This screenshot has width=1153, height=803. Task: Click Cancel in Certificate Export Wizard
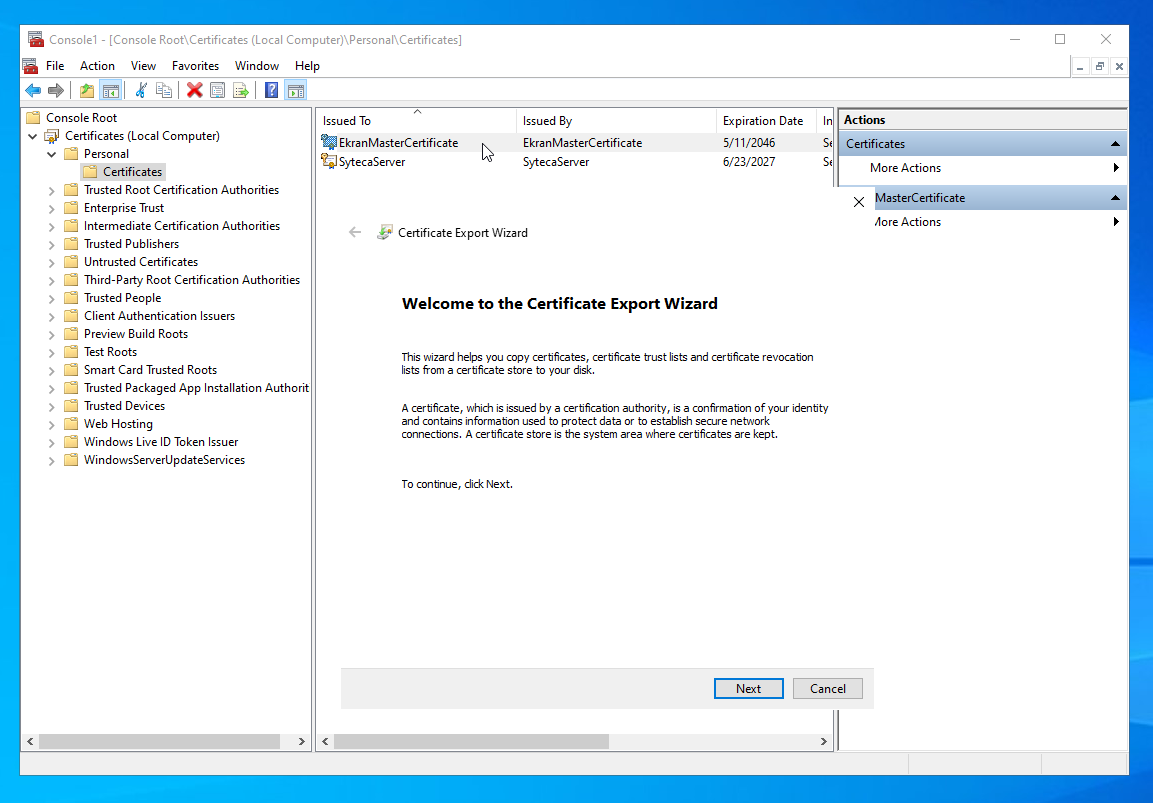827,688
